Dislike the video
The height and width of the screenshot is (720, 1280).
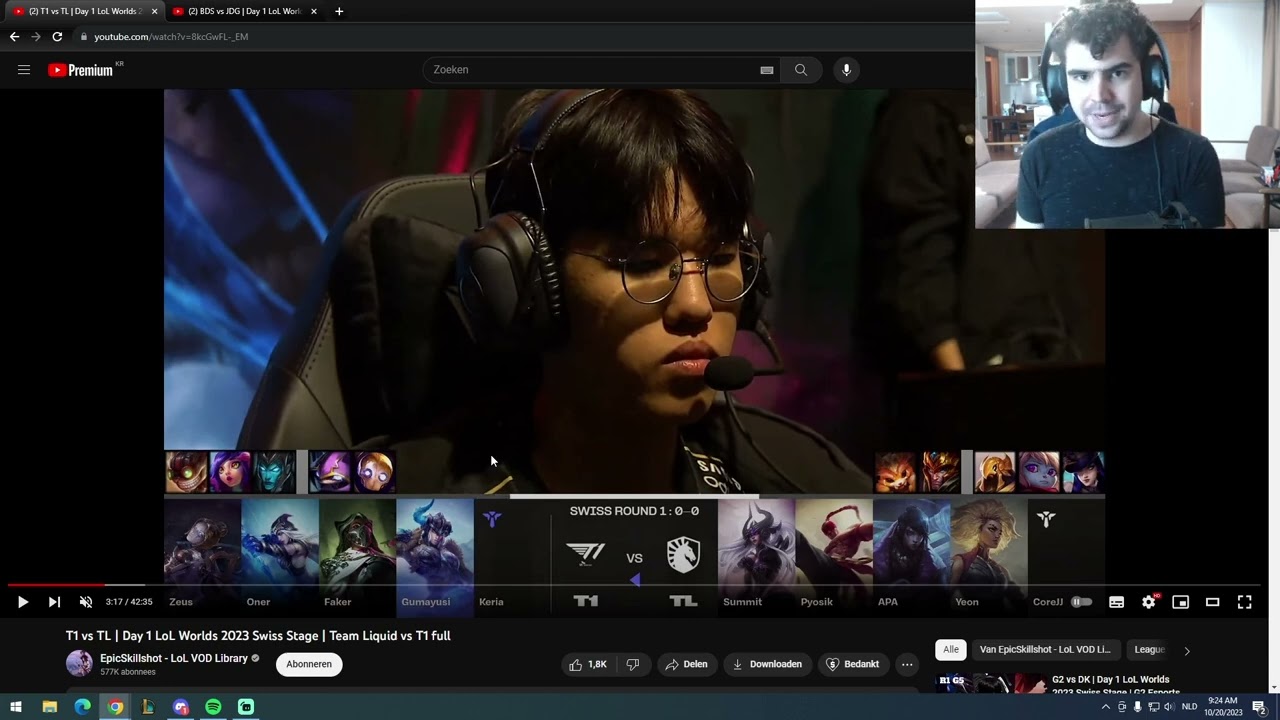click(632, 664)
